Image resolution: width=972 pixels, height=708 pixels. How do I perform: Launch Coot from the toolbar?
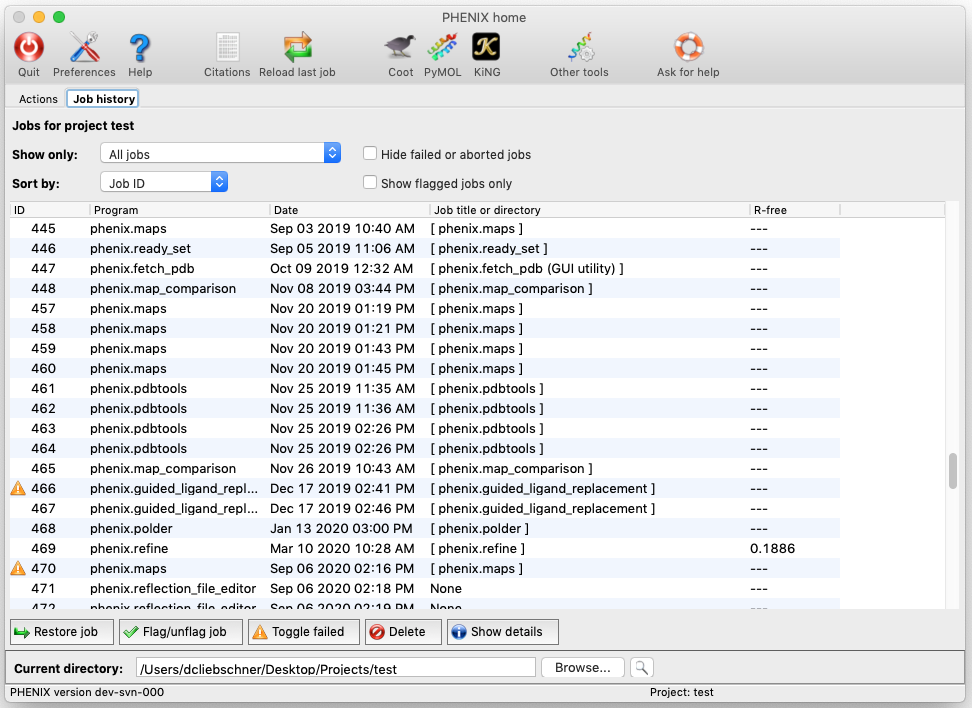click(400, 48)
